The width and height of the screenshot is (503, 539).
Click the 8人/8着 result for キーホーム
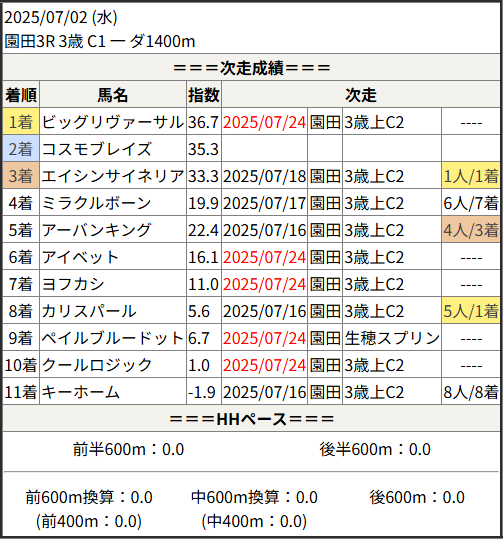click(471, 392)
